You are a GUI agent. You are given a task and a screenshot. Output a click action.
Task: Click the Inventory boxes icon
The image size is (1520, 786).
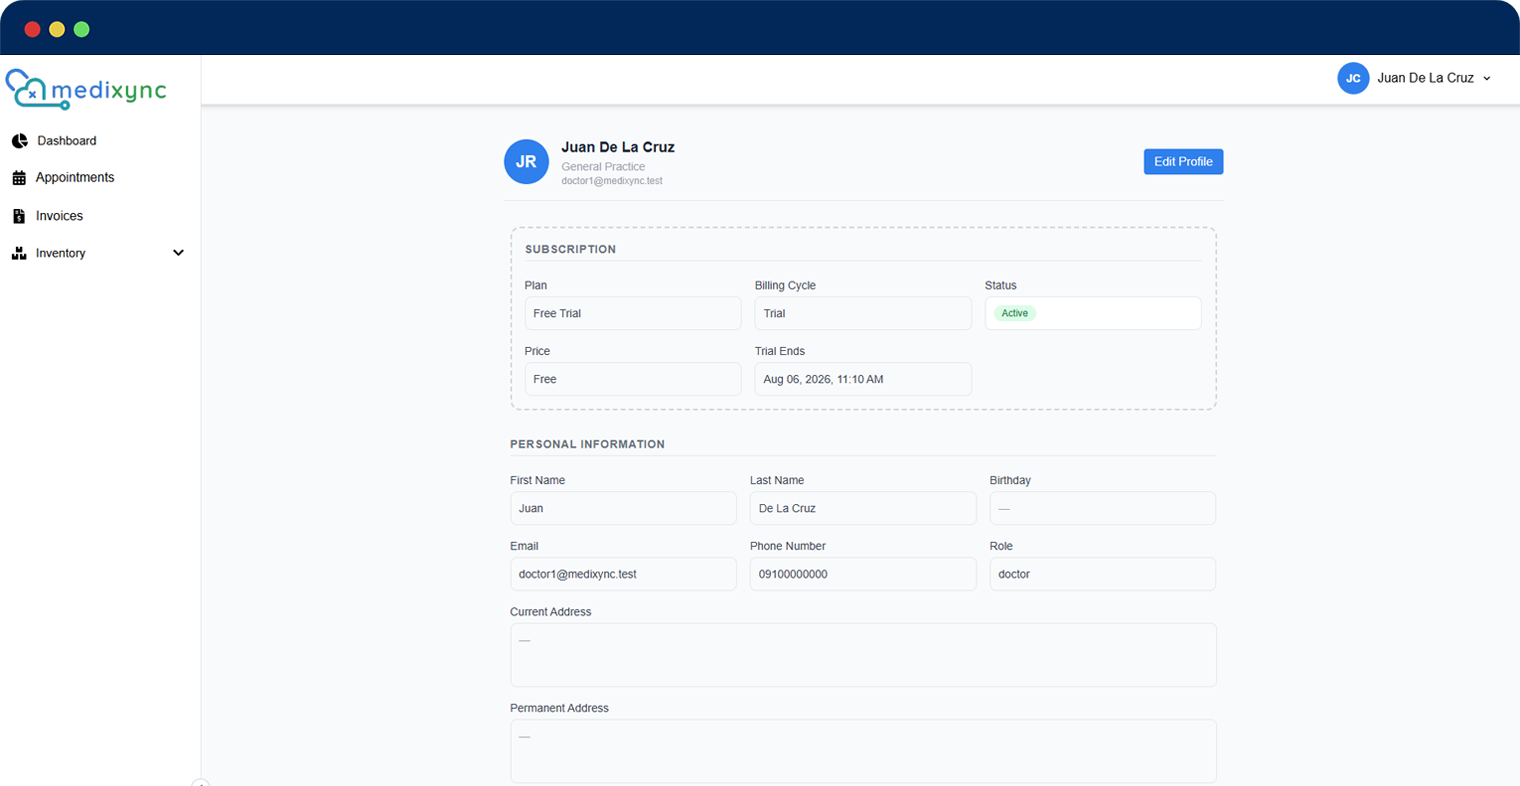tap(19, 253)
